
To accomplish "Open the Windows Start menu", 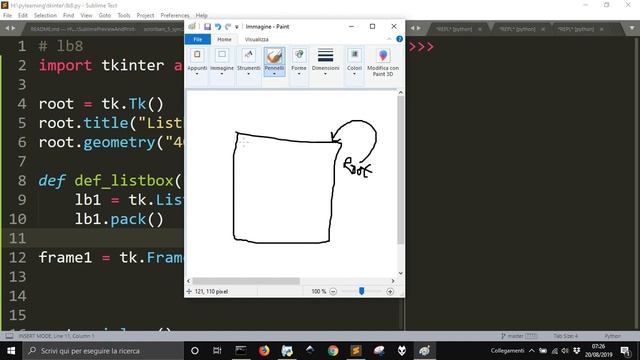I will (x=11, y=351).
